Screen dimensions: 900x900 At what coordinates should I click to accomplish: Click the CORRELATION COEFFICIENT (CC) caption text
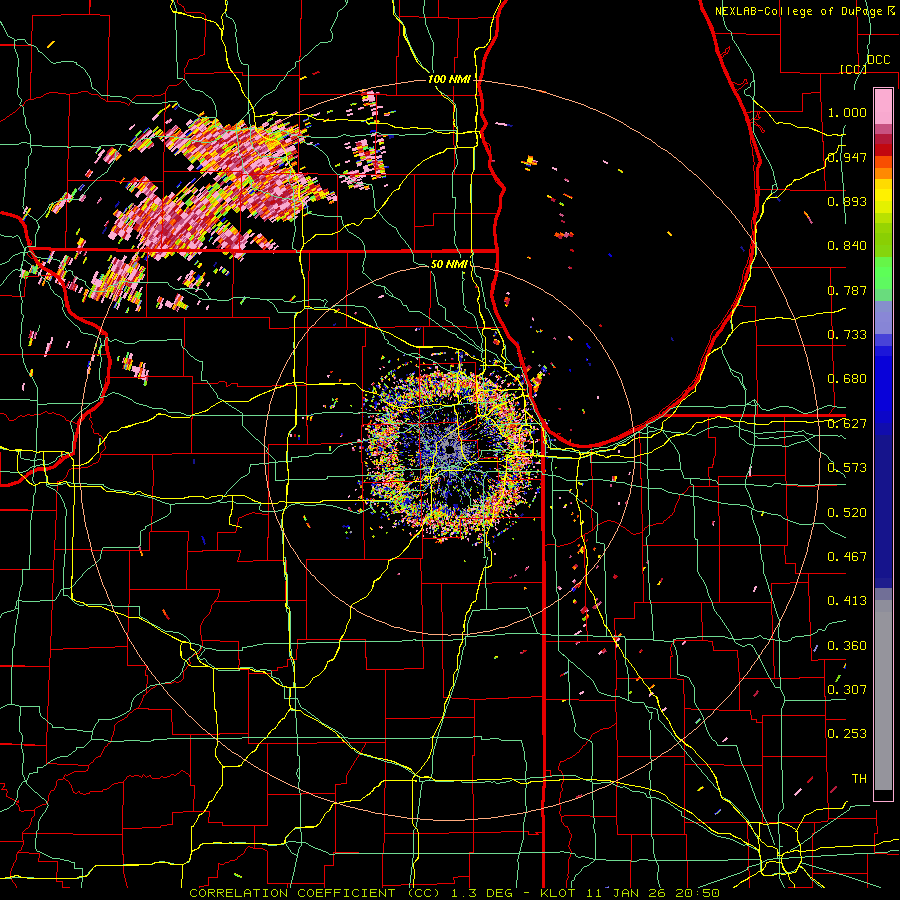coord(315,893)
